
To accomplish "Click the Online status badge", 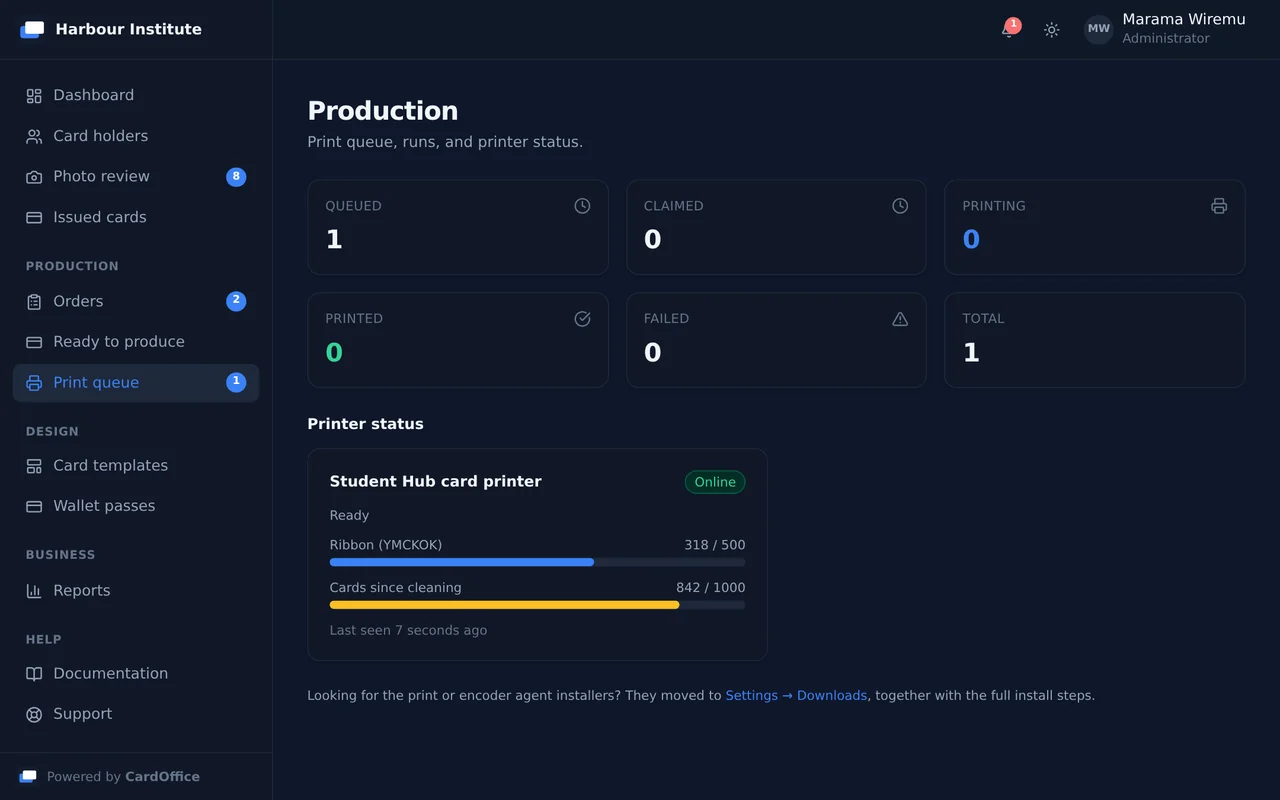I will 715,482.
